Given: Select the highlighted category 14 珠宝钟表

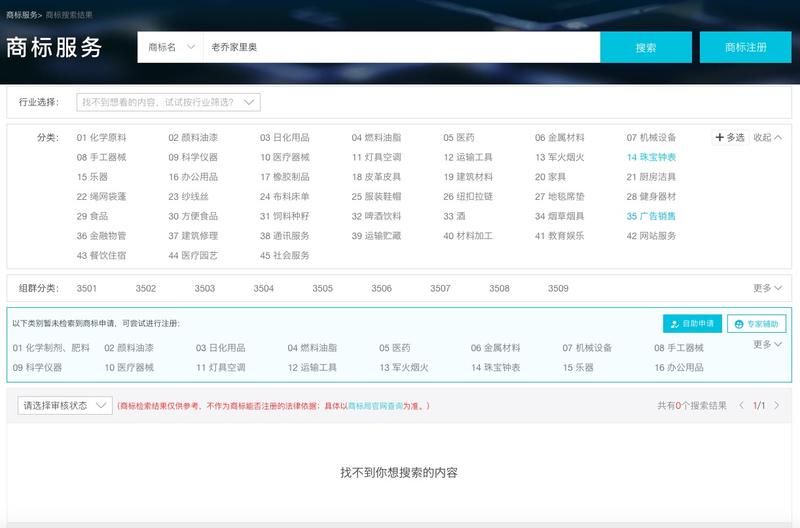Looking at the screenshot, I should point(651,157).
